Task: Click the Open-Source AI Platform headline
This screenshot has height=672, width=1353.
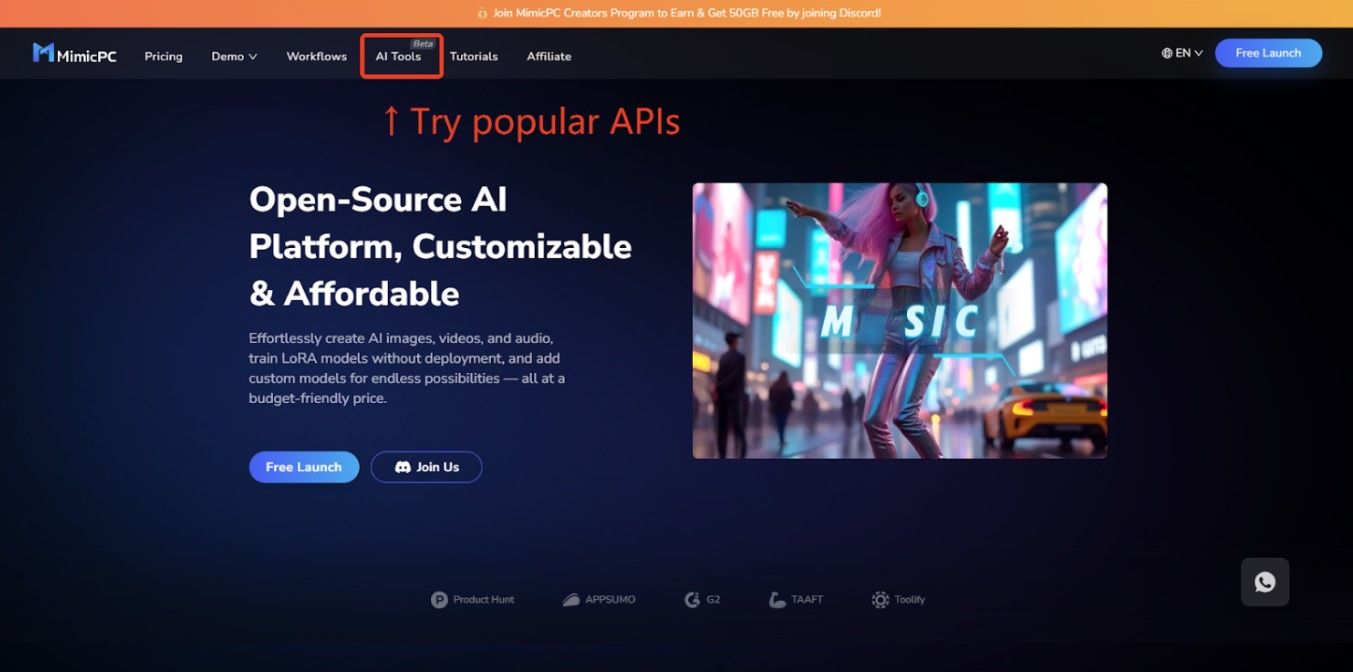Action: [440, 246]
